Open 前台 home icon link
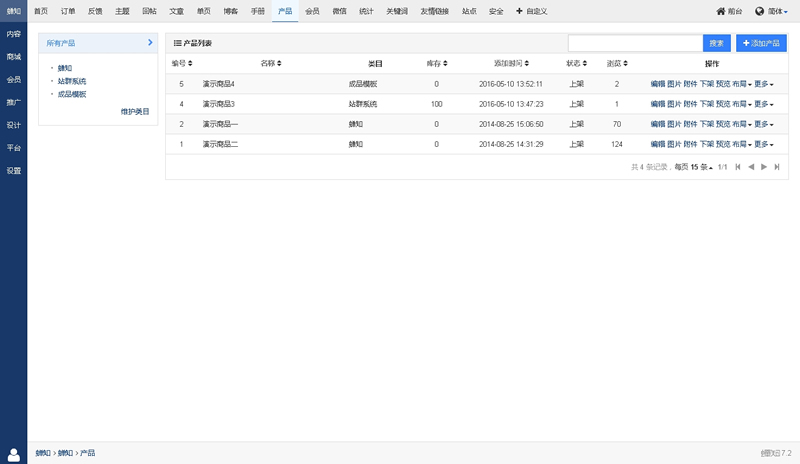 tap(729, 11)
